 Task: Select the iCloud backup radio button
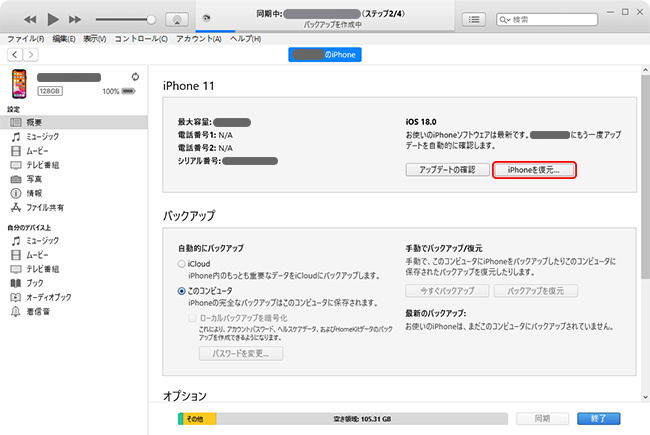(x=168, y=264)
